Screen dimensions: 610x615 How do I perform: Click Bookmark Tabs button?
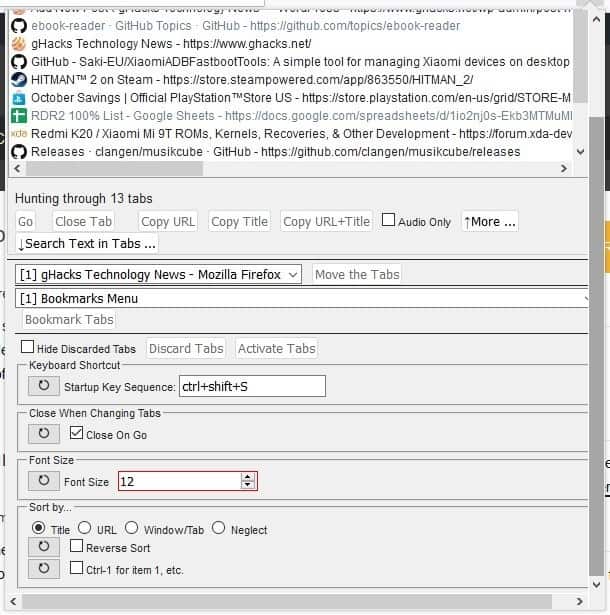pos(69,320)
